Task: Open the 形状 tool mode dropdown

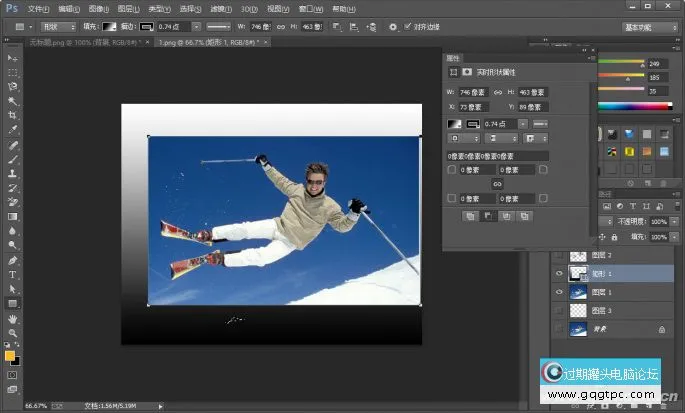Action: pyautogui.click(x=56, y=27)
